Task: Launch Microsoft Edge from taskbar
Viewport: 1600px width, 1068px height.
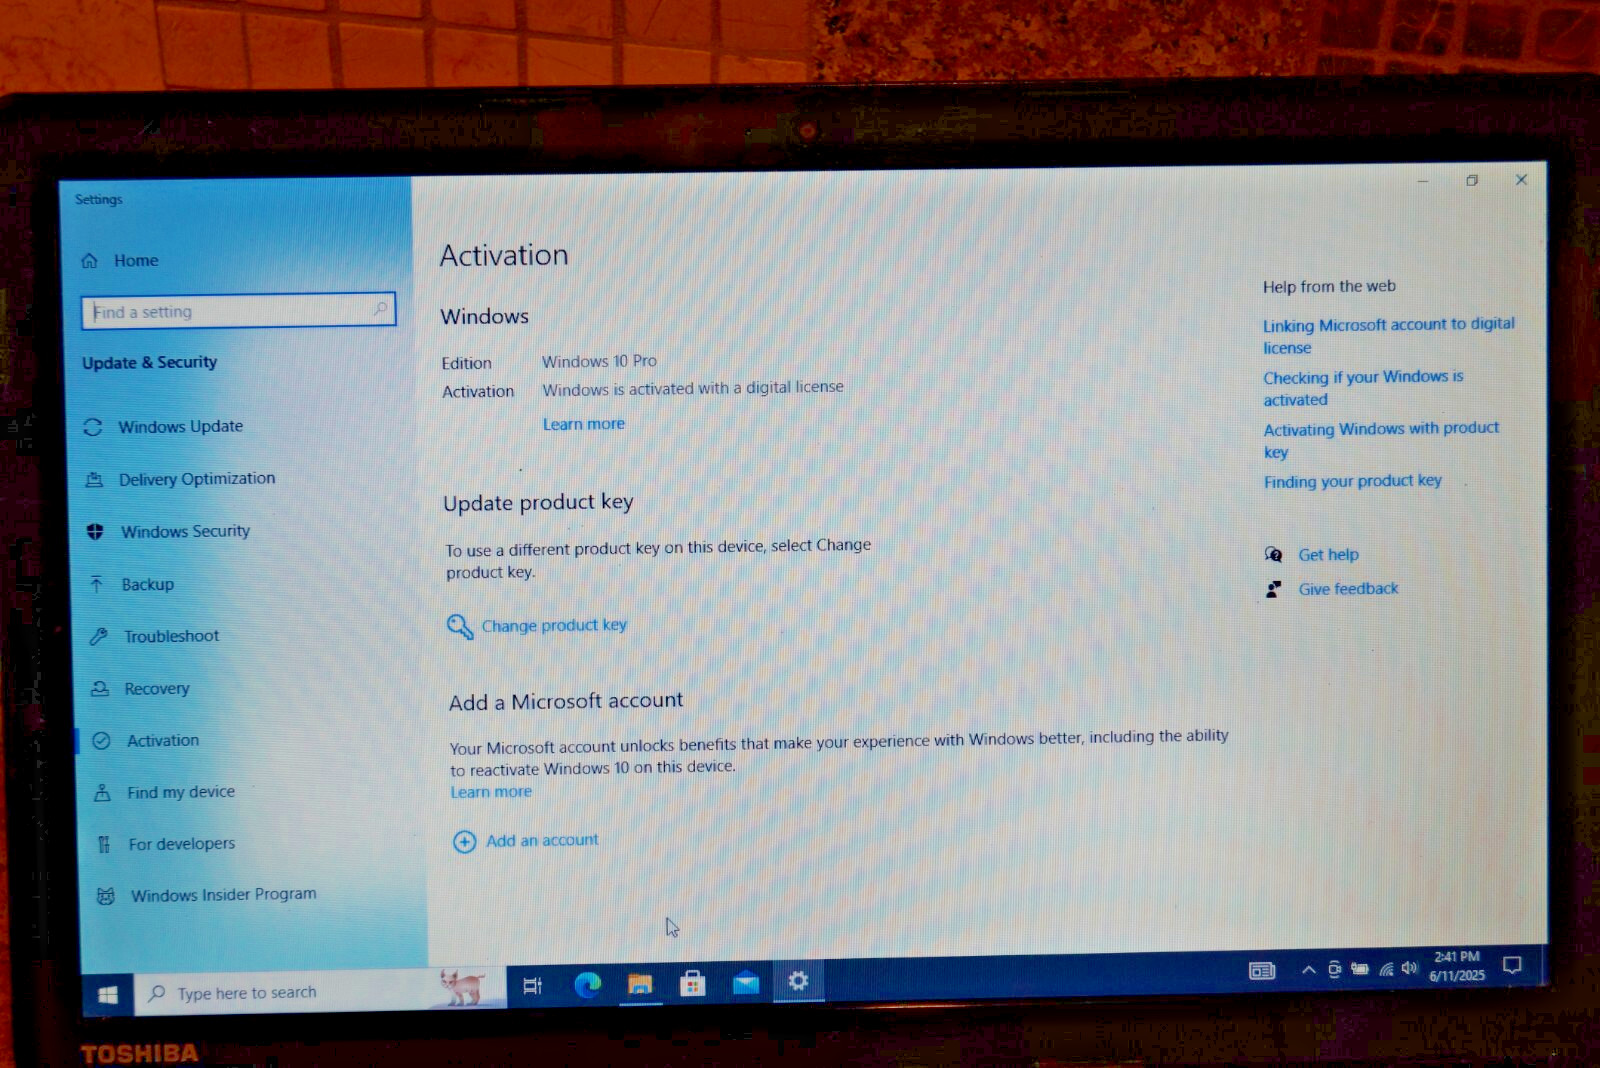Action: coord(587,985)
